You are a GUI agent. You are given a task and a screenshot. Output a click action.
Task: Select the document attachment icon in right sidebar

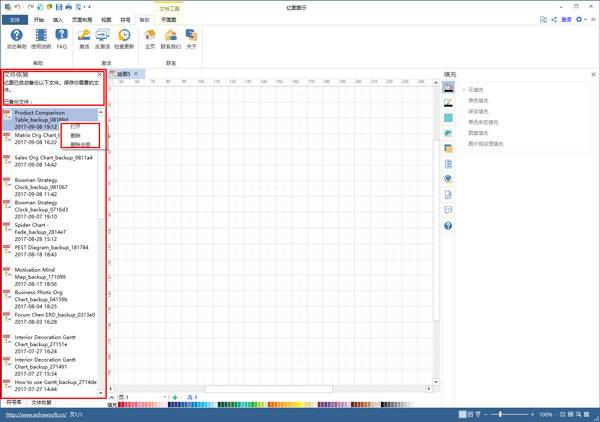(x=448, y=195)
